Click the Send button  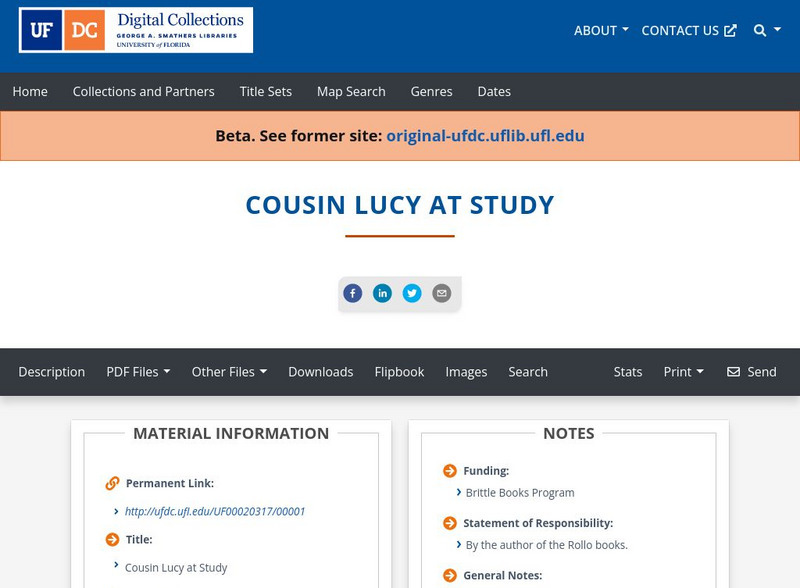[752, 372]
